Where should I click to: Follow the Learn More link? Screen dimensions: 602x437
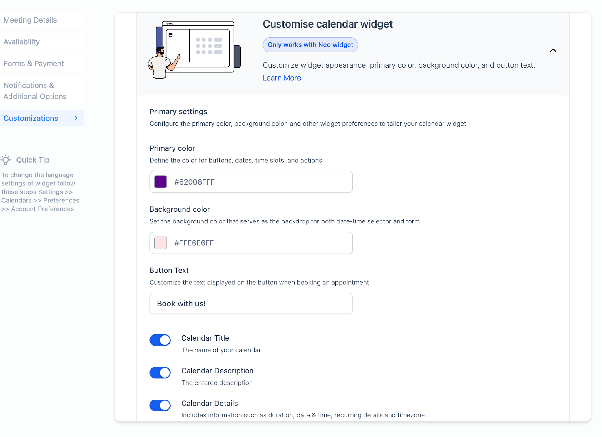tap(281, 78)
